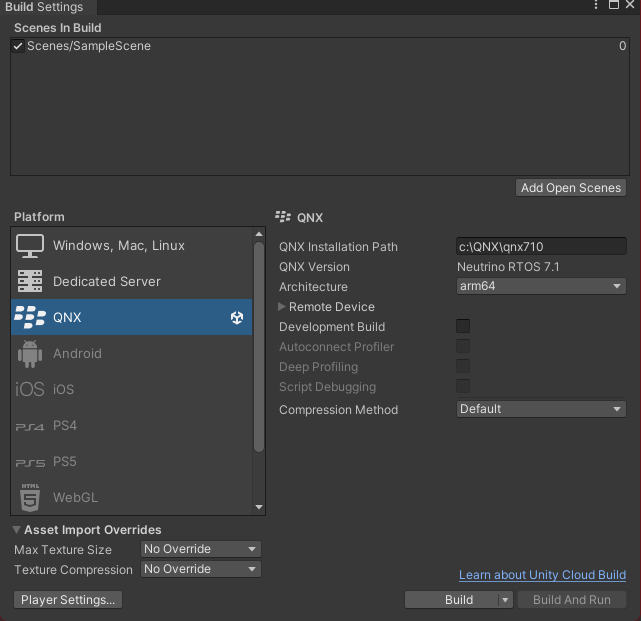Open Player Settings
641x621 pixels.
pyautogui.click(x=68, y=600)
